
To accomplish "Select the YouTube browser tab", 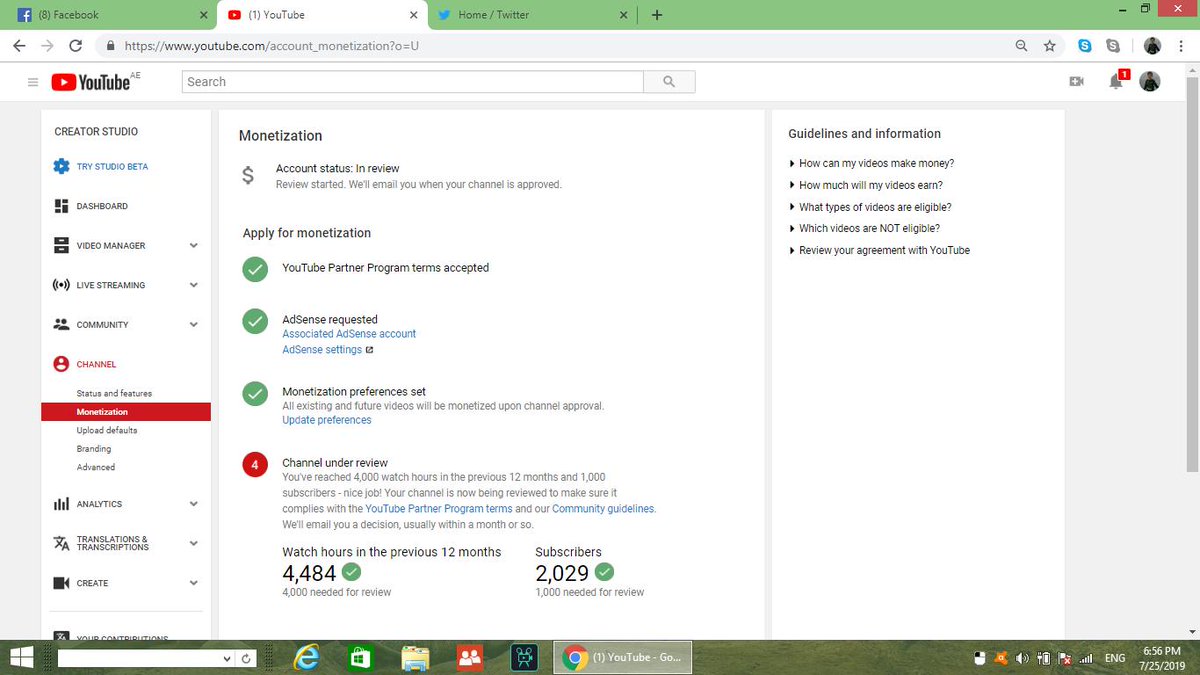I will pos(321,15).
